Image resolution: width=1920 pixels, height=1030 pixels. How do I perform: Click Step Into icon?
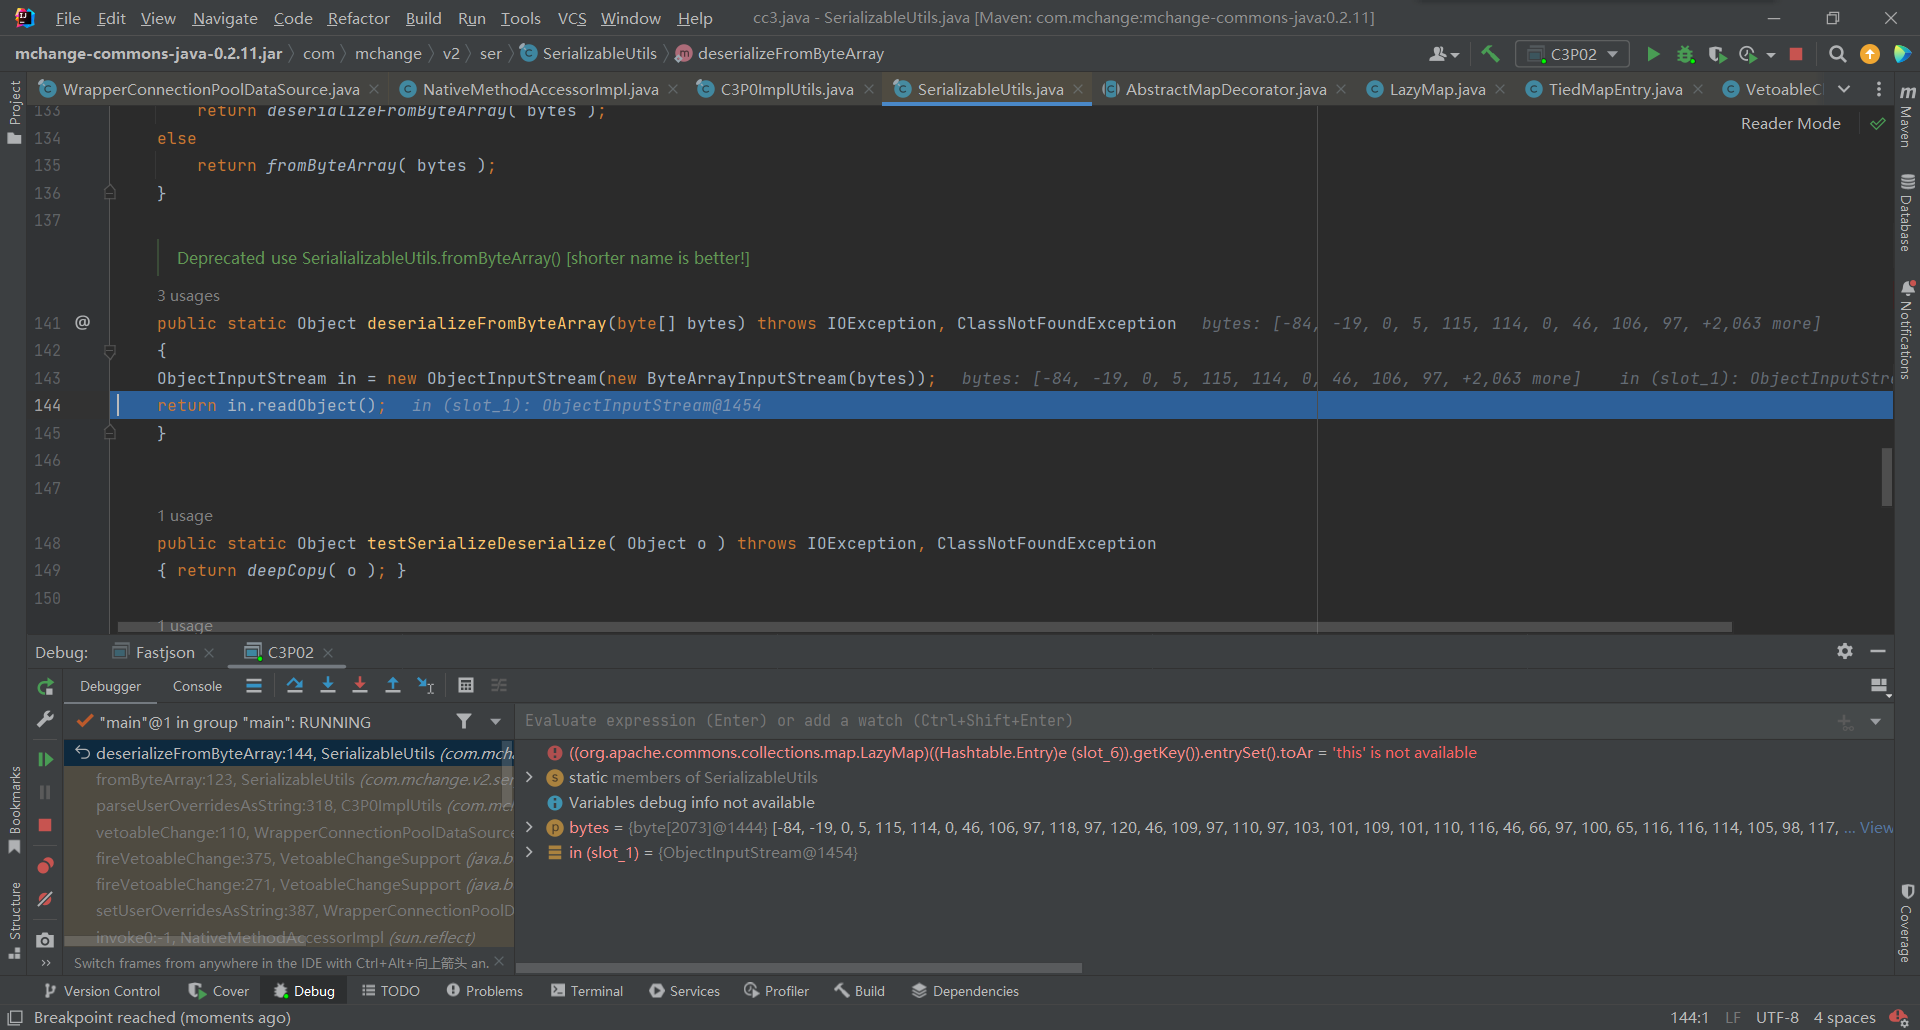328,686
